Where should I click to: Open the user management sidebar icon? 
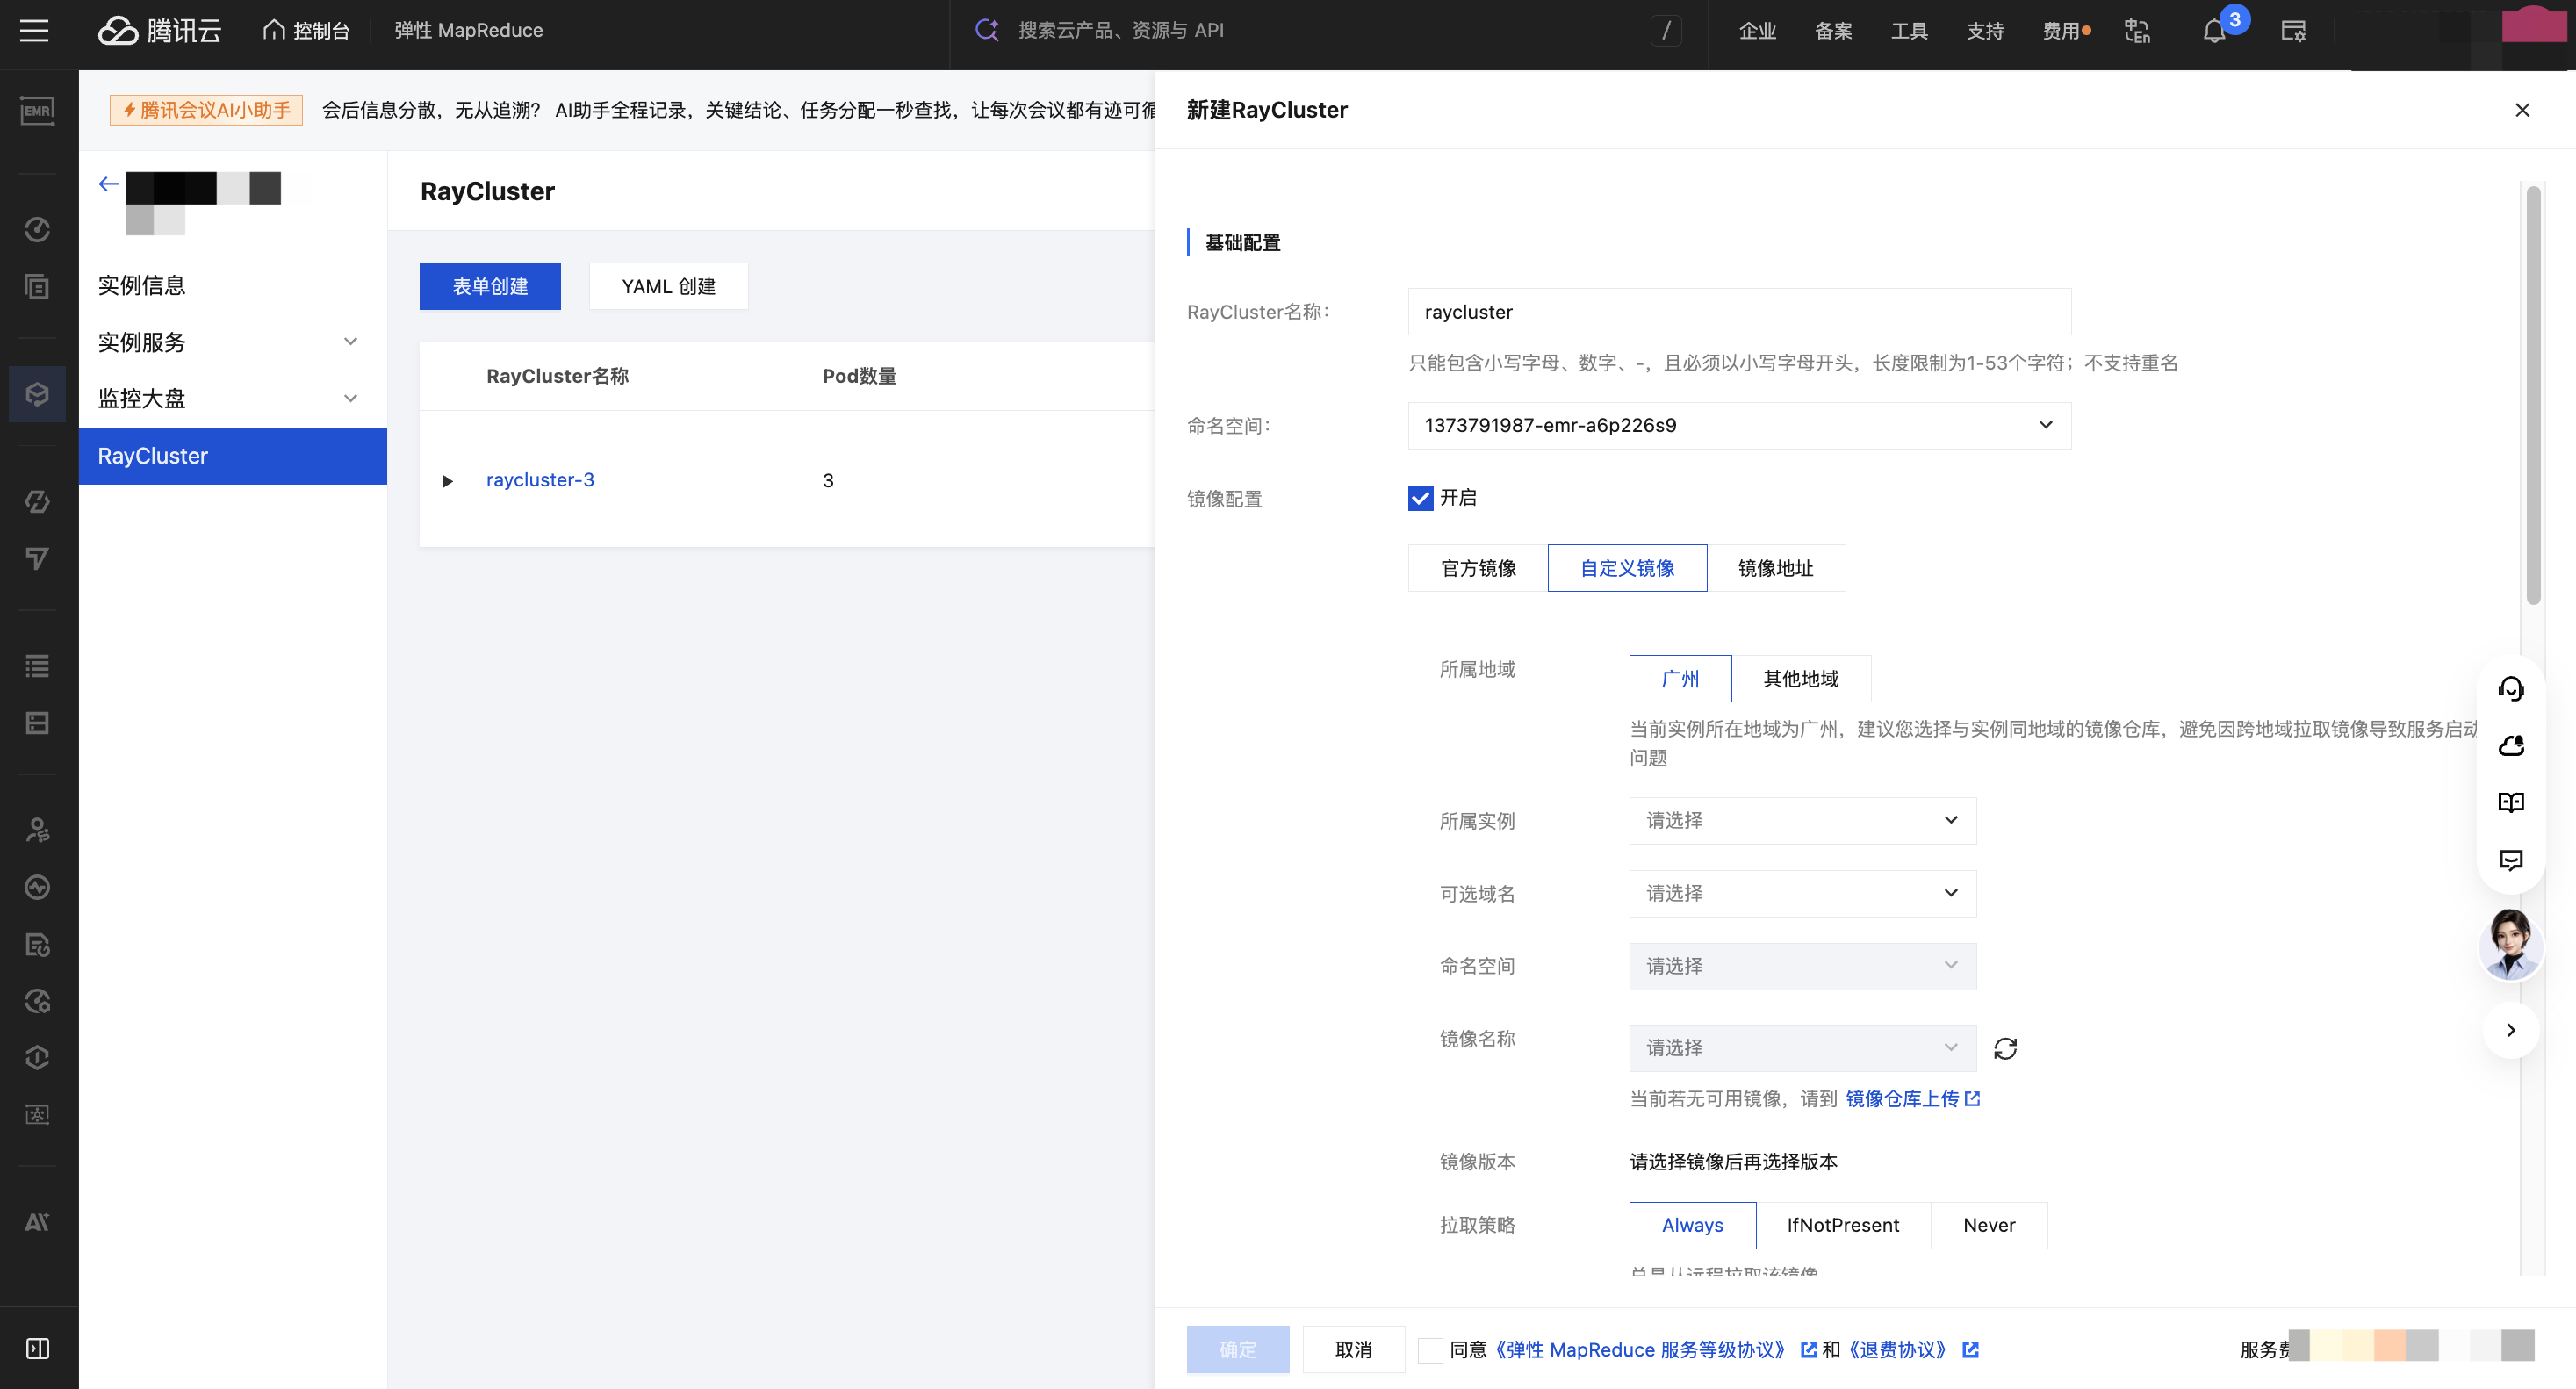pyautogui.click(x=37, y=830)
